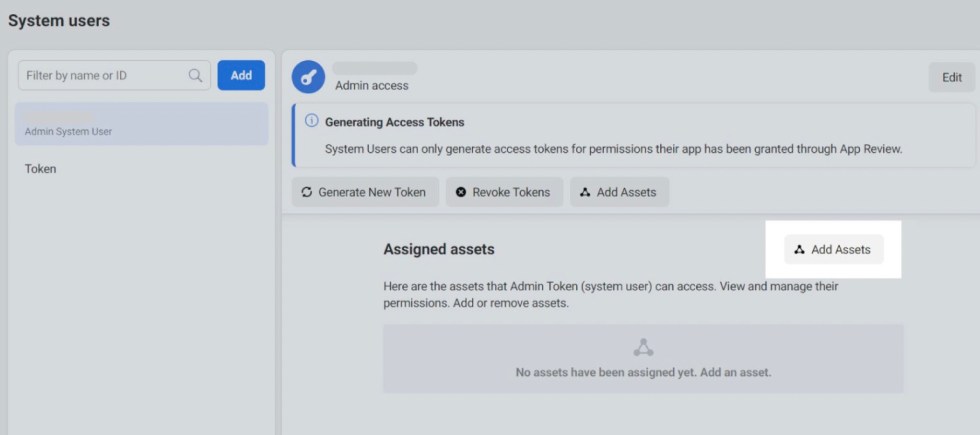Choose Revoke Tokens

coord(503,192)
